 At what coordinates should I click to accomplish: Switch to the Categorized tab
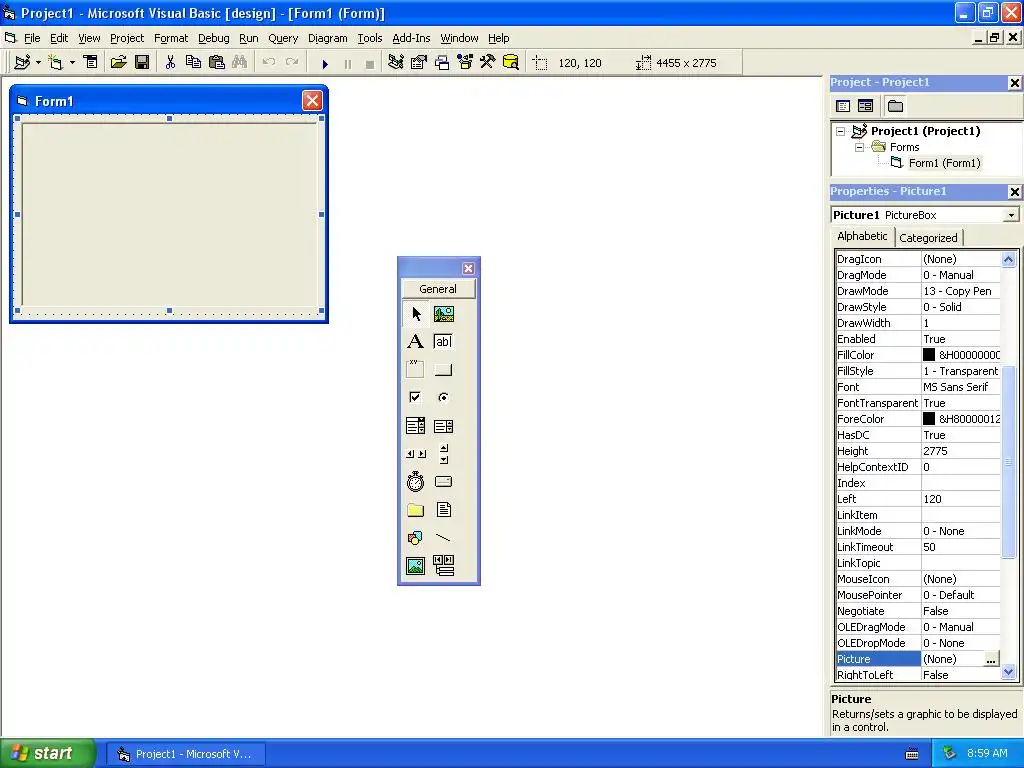[x=928, y=238]
